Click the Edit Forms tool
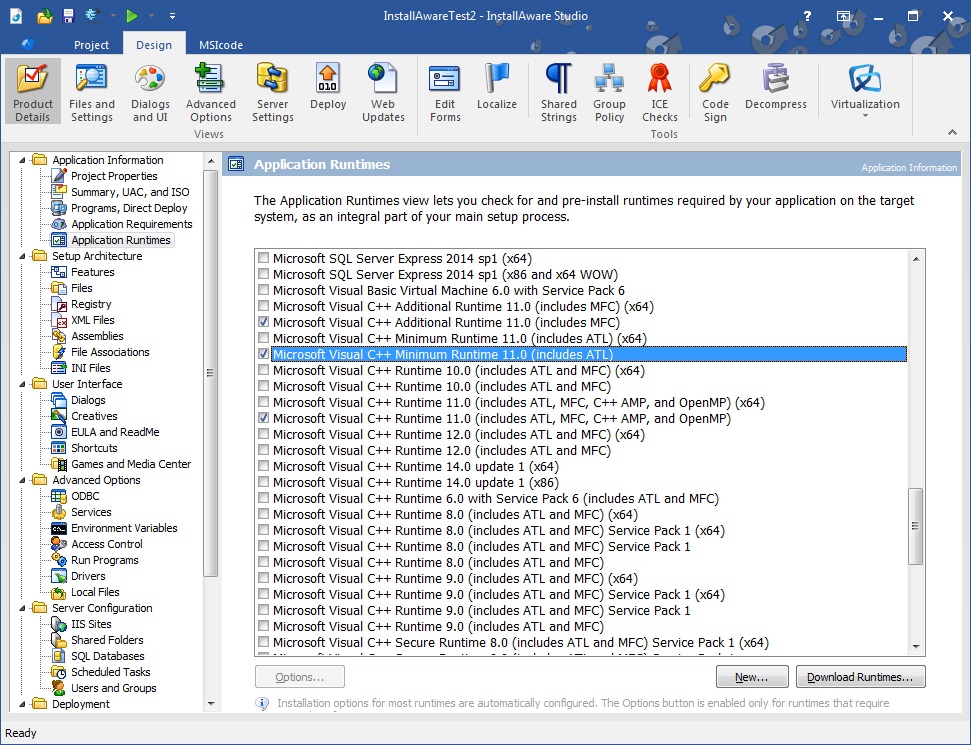The height and width of the screenshot is (745, 971). click(x=445, y=92)
